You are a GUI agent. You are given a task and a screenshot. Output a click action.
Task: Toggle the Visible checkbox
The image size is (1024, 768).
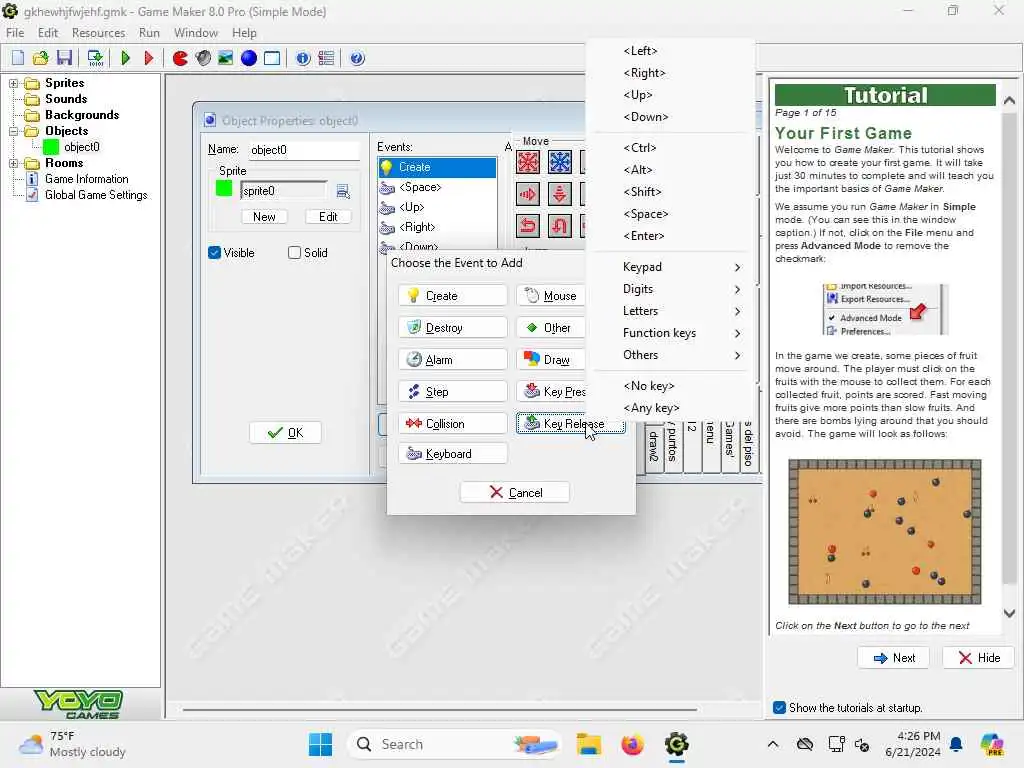tap(214, 253)
